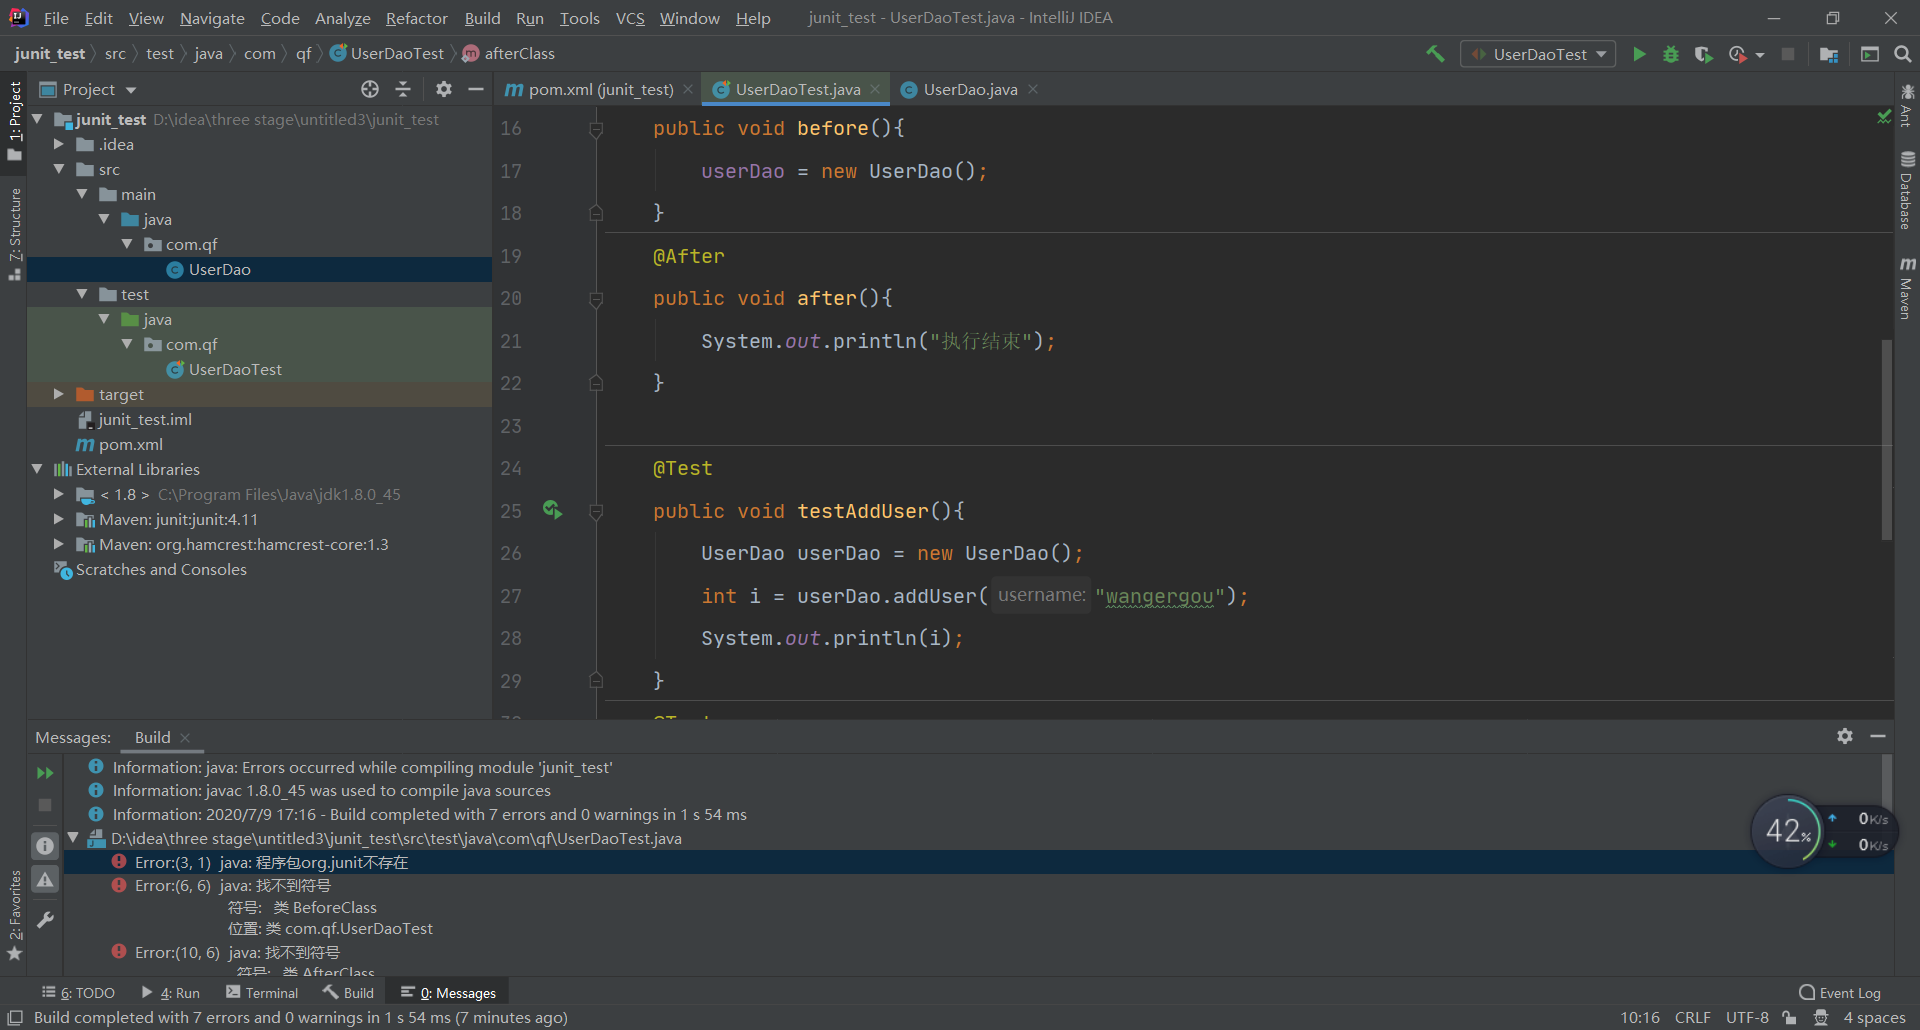Image resolution: width=1920 pixels, height=1030 pixels.
Task: Expand the target folder
Action: 59,394
